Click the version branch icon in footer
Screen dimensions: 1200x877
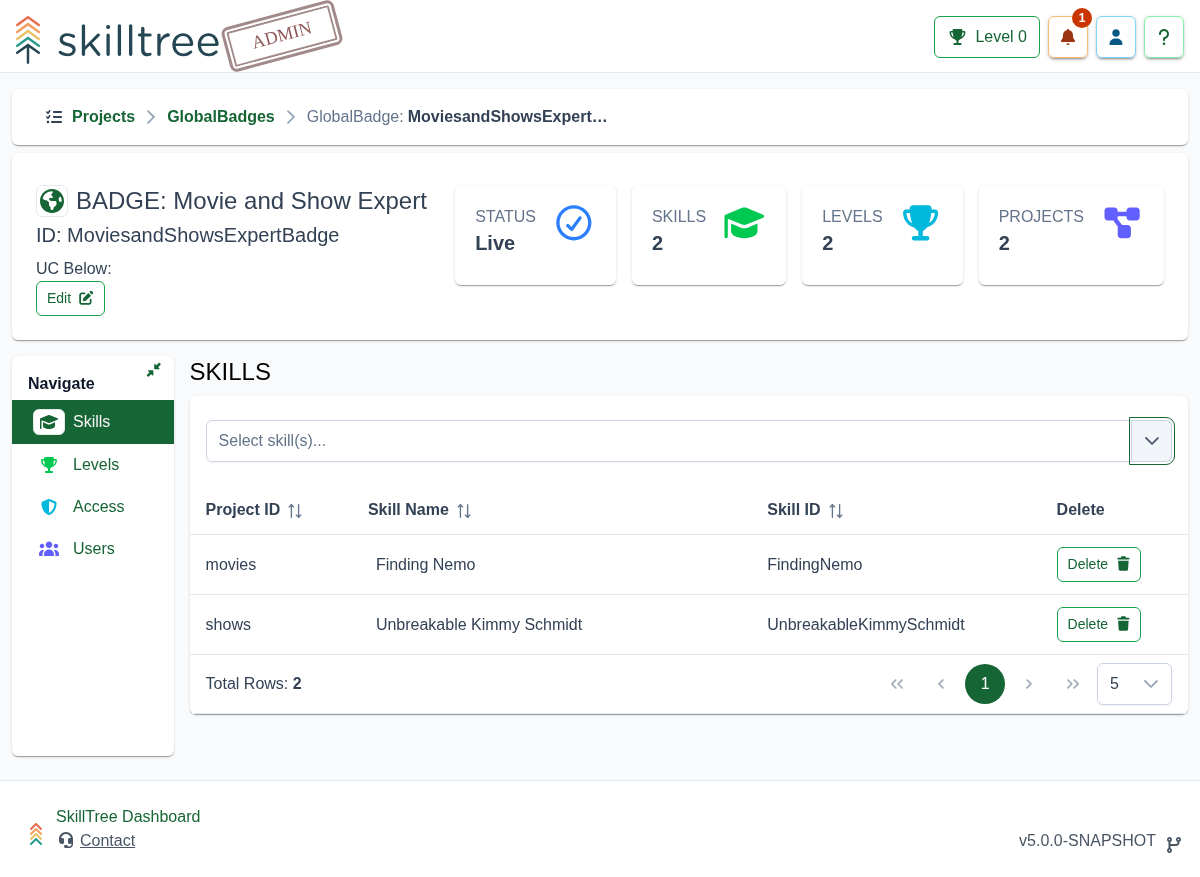1174,844
